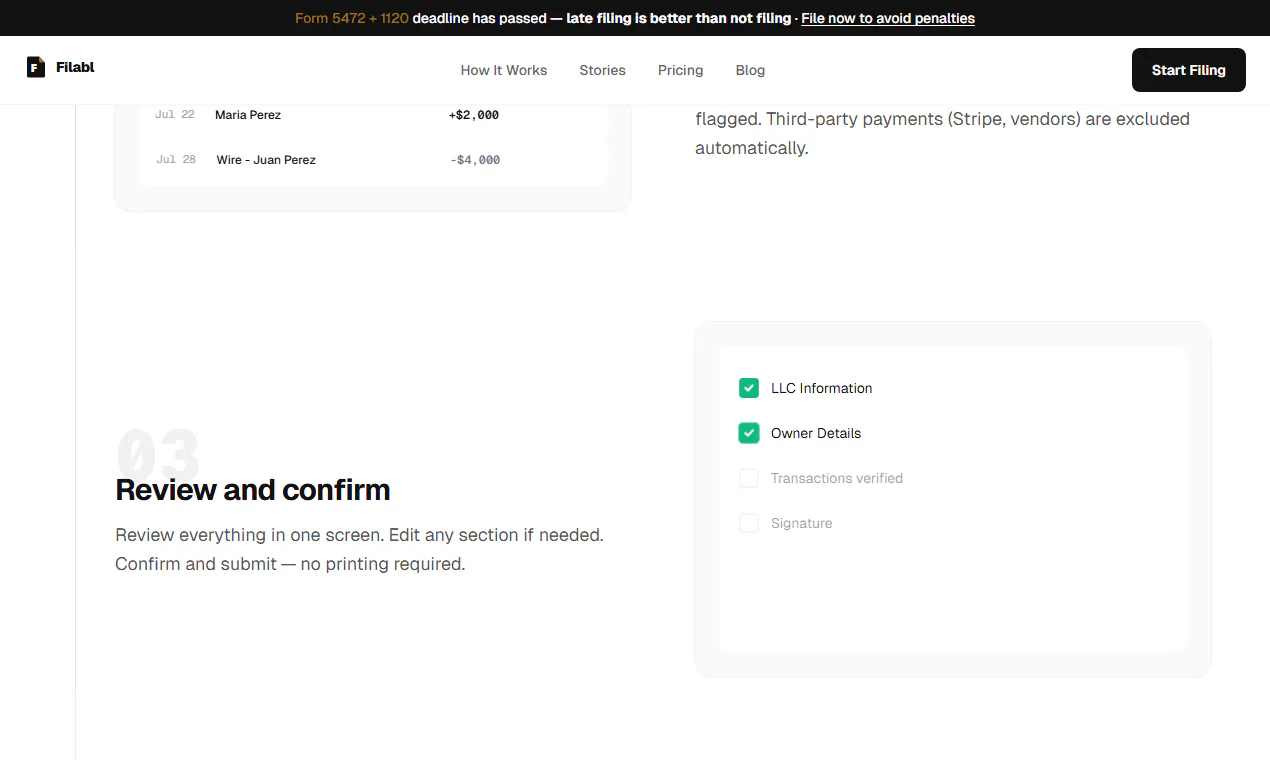
Task: Go to the Stories section
Action: point(602,70)
